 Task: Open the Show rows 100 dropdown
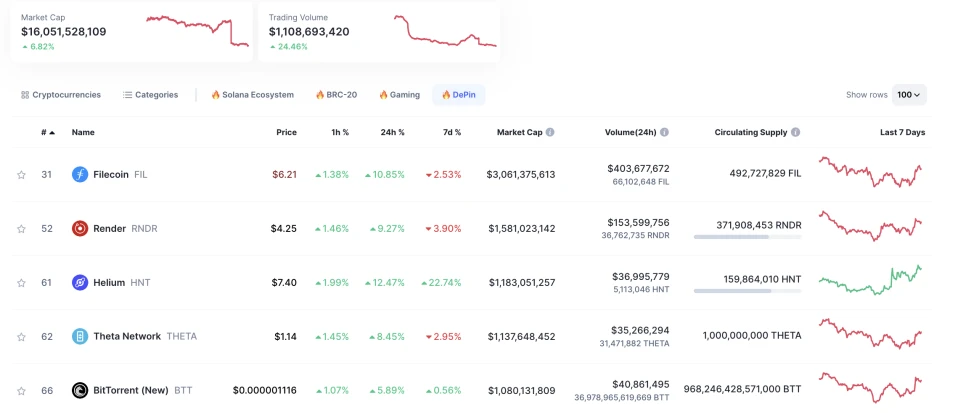pyautogui.click(x=909, y=95)
